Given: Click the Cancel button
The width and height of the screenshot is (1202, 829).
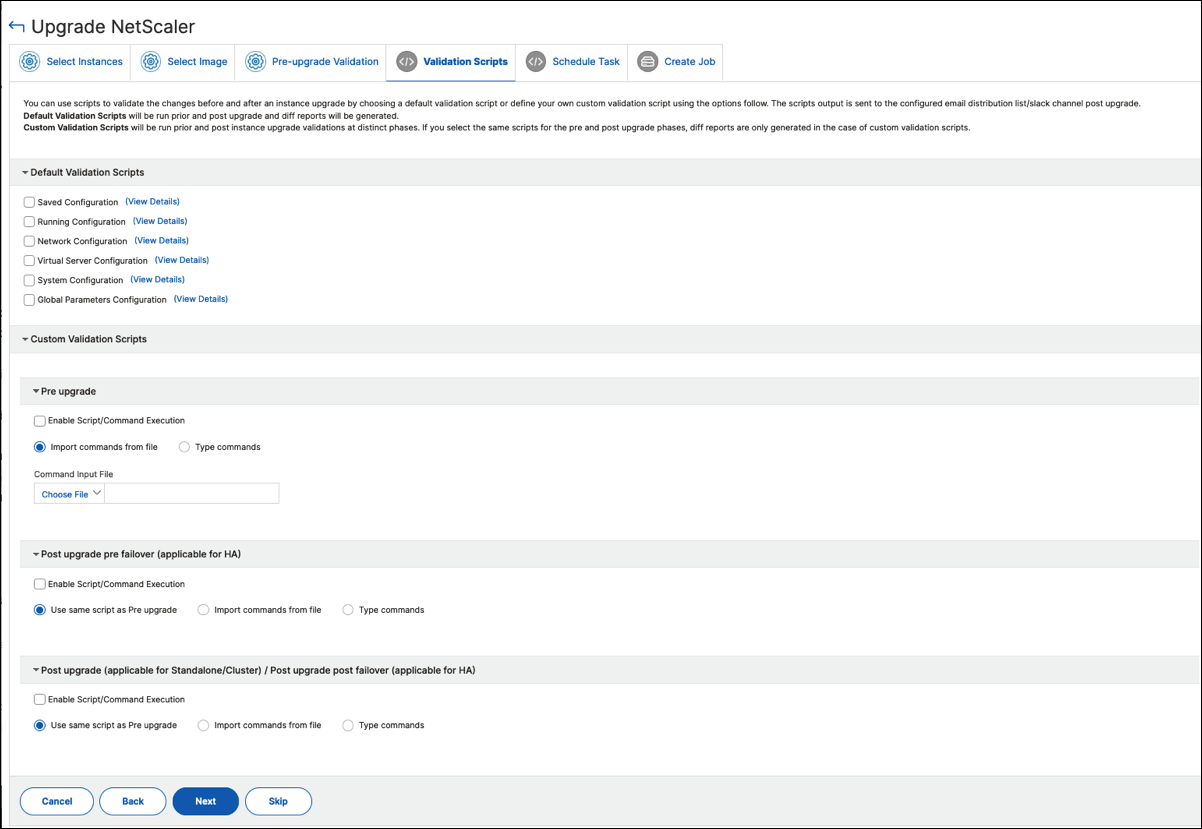Looking at the screenshot, I should coord(57,801).
